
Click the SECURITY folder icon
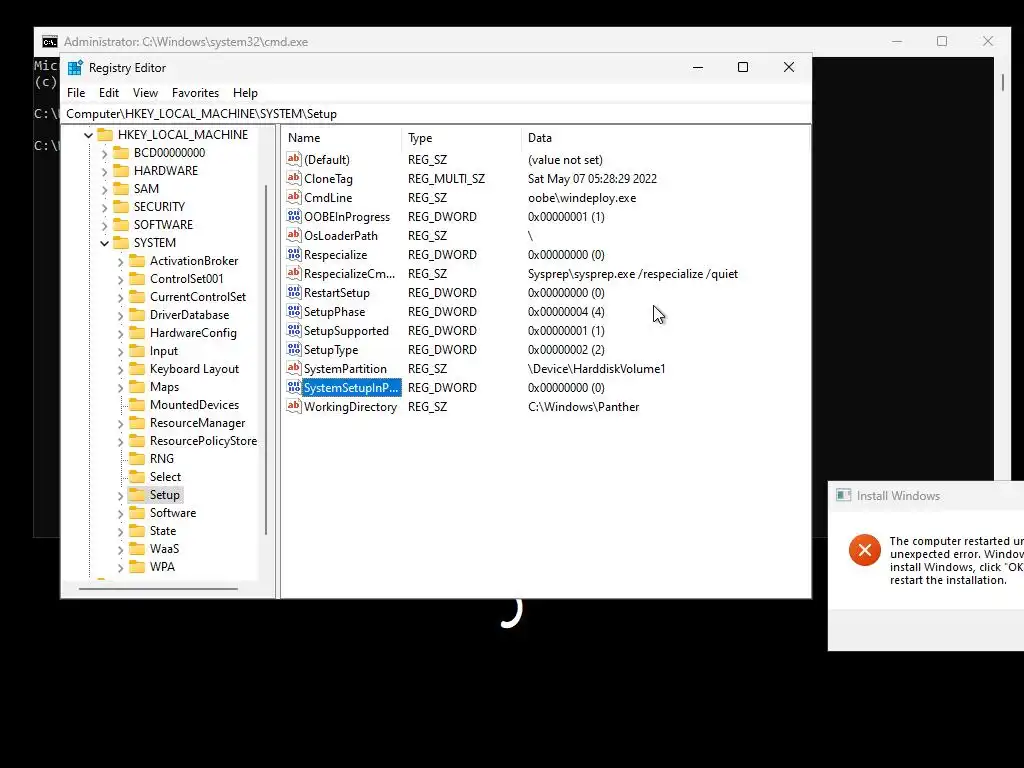[x=121, y=206]
